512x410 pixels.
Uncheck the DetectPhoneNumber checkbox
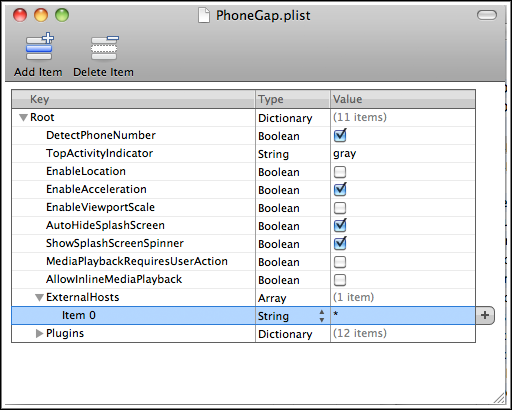[x=340, y=135]
